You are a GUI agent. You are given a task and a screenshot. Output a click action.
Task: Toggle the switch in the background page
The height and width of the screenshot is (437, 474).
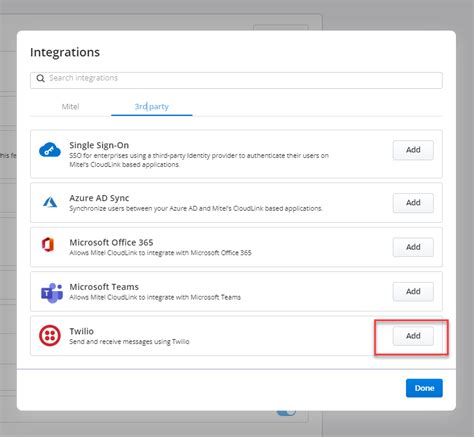click(x=286, y=413)
